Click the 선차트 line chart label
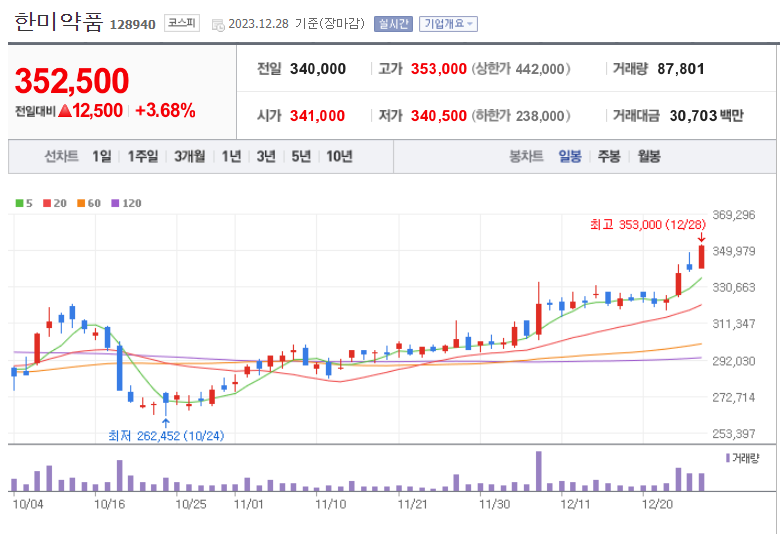Viewport: 780px width, 534px height. point(62,156)
